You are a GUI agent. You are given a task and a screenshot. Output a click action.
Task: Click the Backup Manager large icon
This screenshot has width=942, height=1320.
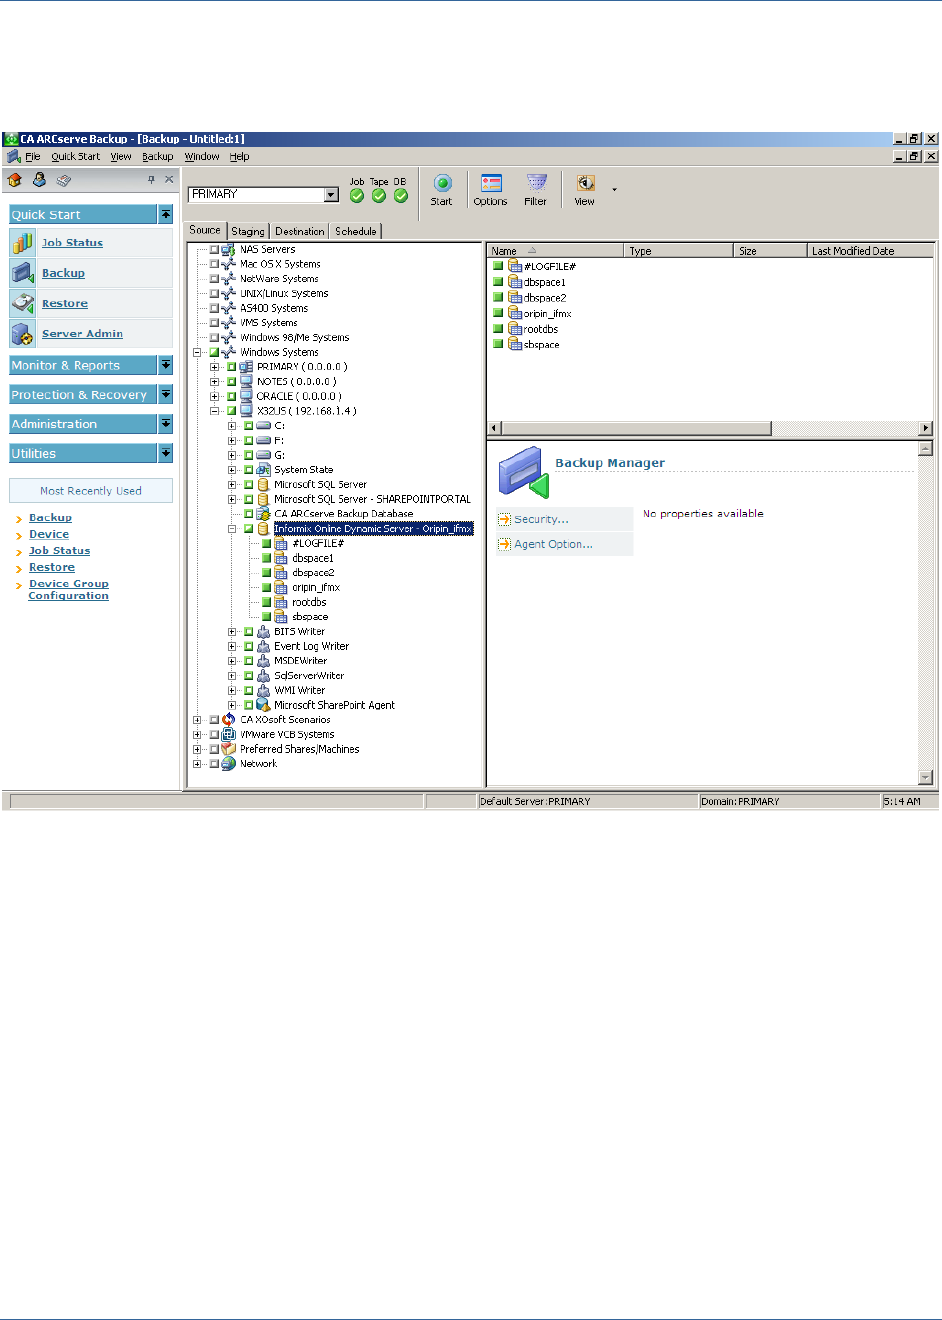click(524, 472)
